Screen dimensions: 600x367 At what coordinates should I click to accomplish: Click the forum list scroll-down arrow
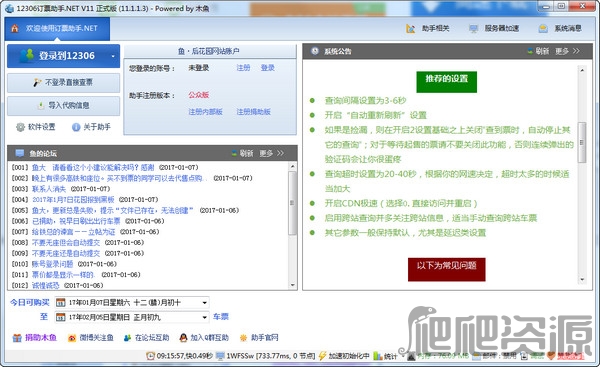coord(292,285)
